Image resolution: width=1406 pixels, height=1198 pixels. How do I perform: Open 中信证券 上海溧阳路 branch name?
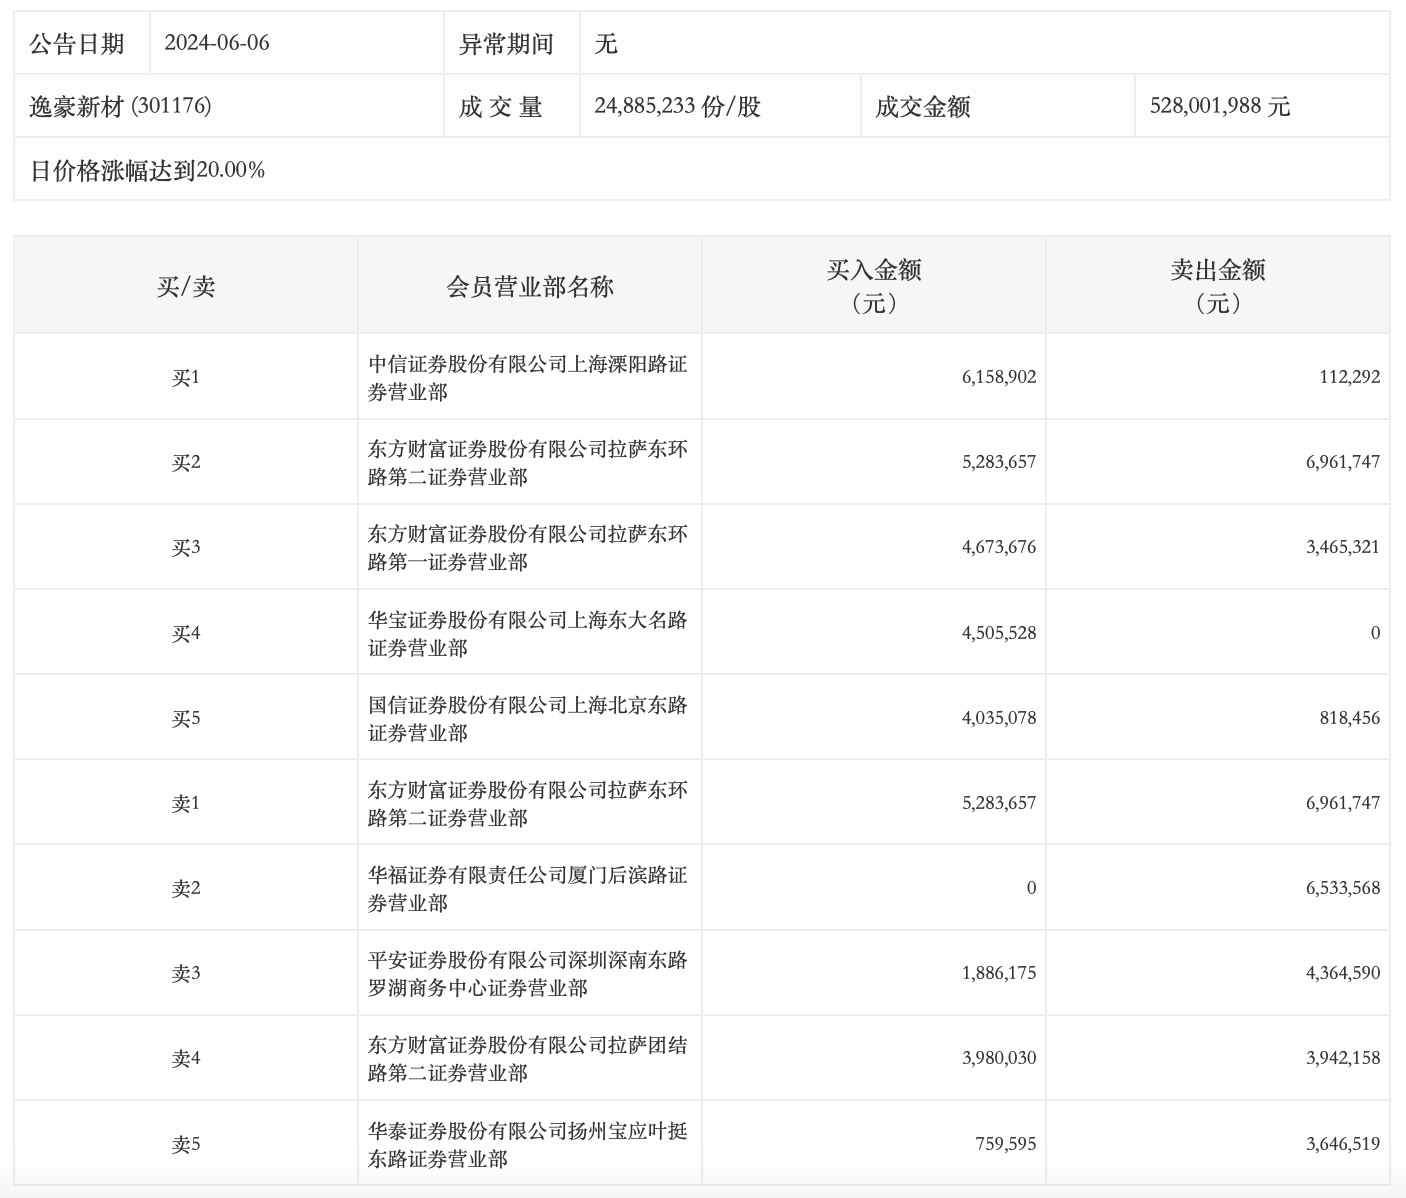[527, 378]
